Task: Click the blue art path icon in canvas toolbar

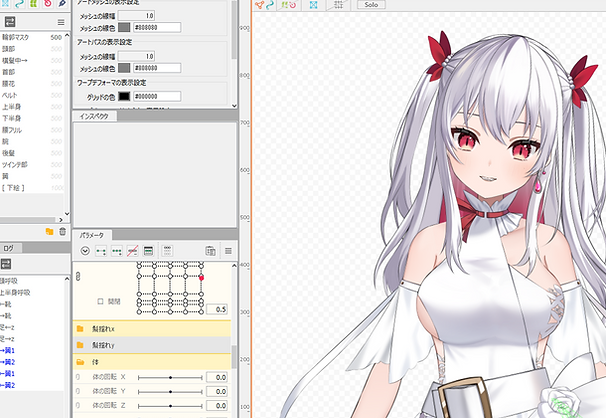Action: pos(270,5)
